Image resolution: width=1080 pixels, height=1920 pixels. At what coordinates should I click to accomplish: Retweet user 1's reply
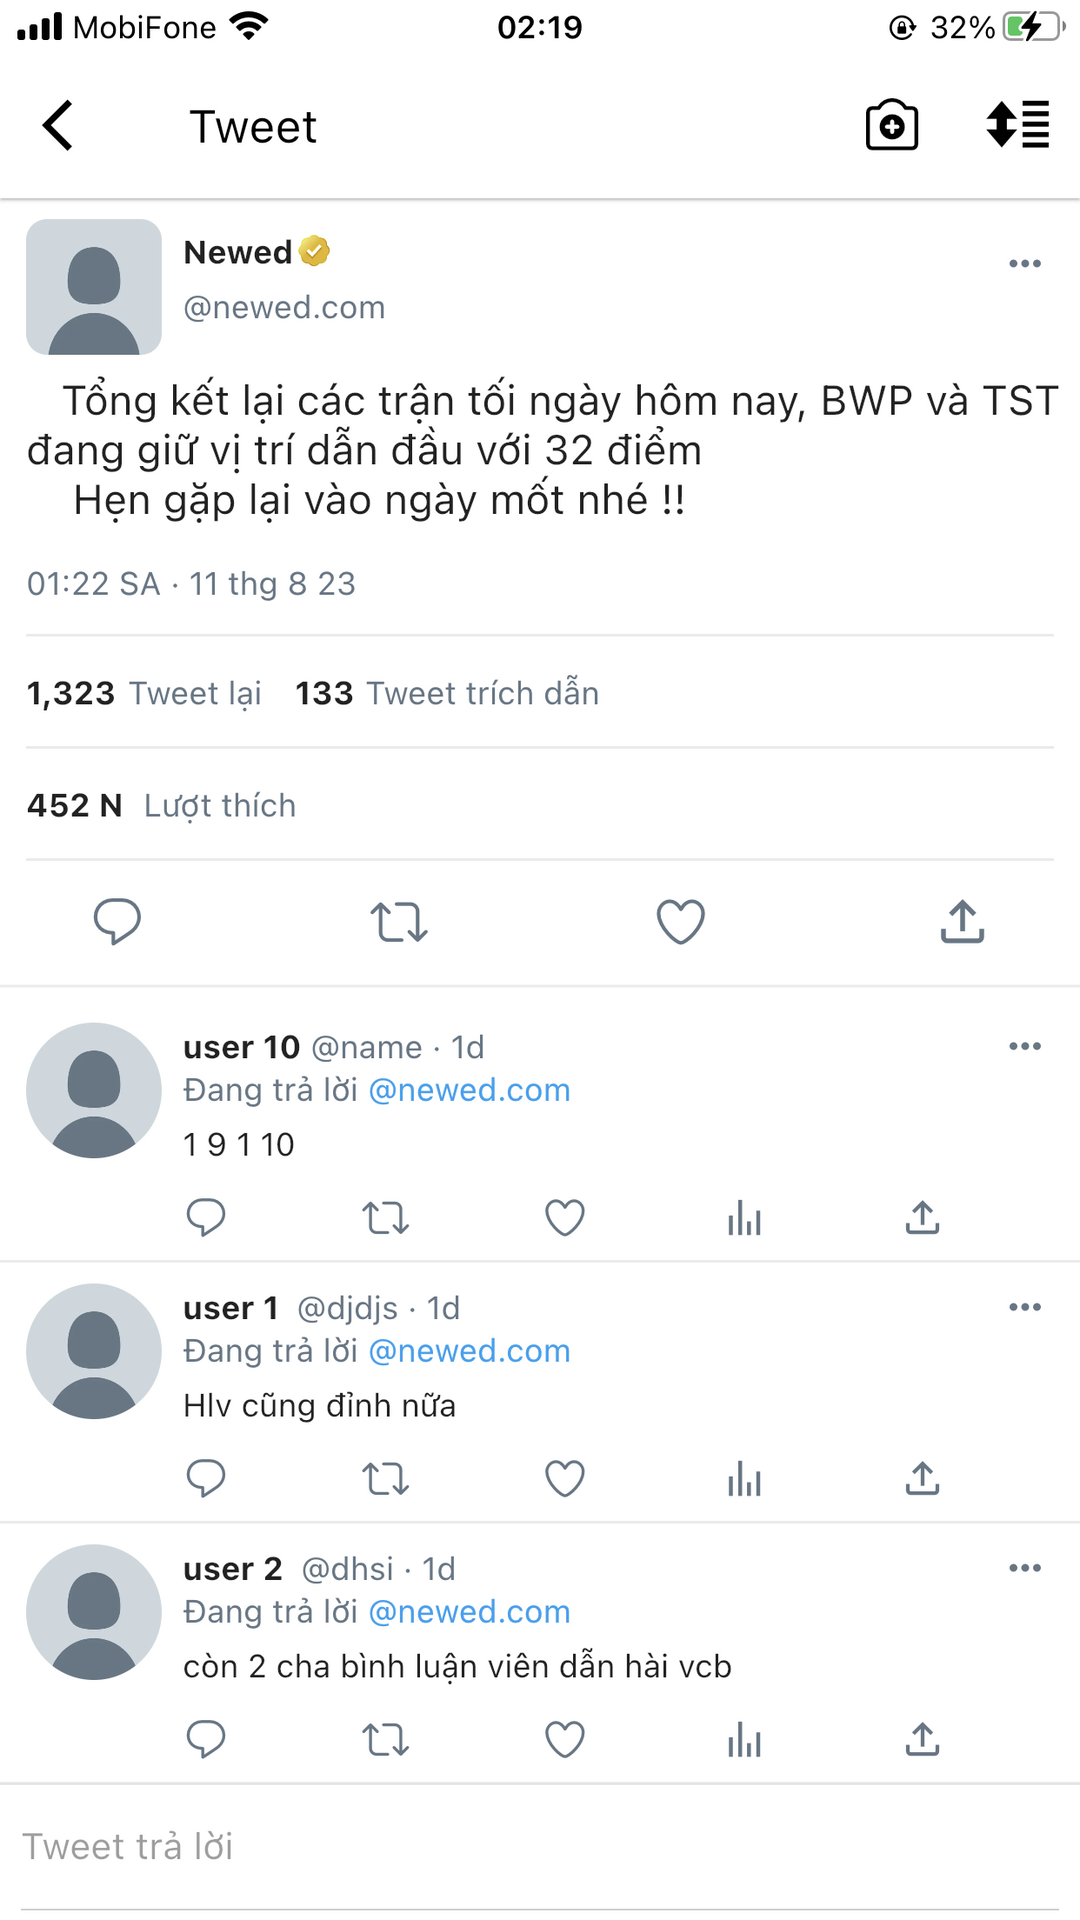point(385,1478)
